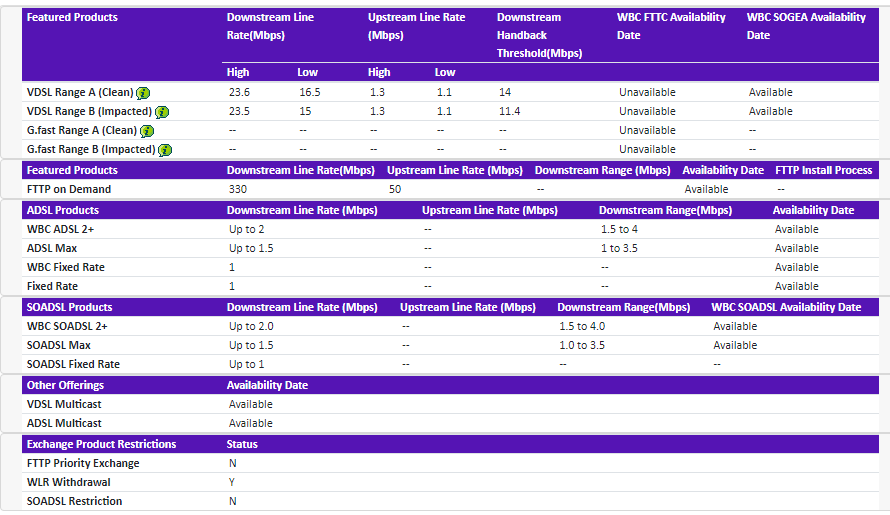Select the ADSL Max row label
890x515 pixels.
(52, 248)
